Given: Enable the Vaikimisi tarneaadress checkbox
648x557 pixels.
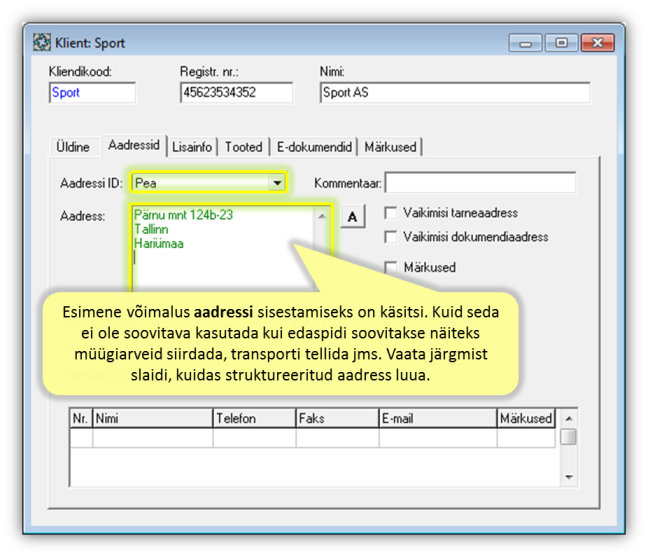Looking at the screenshot, I should (391, 213).
